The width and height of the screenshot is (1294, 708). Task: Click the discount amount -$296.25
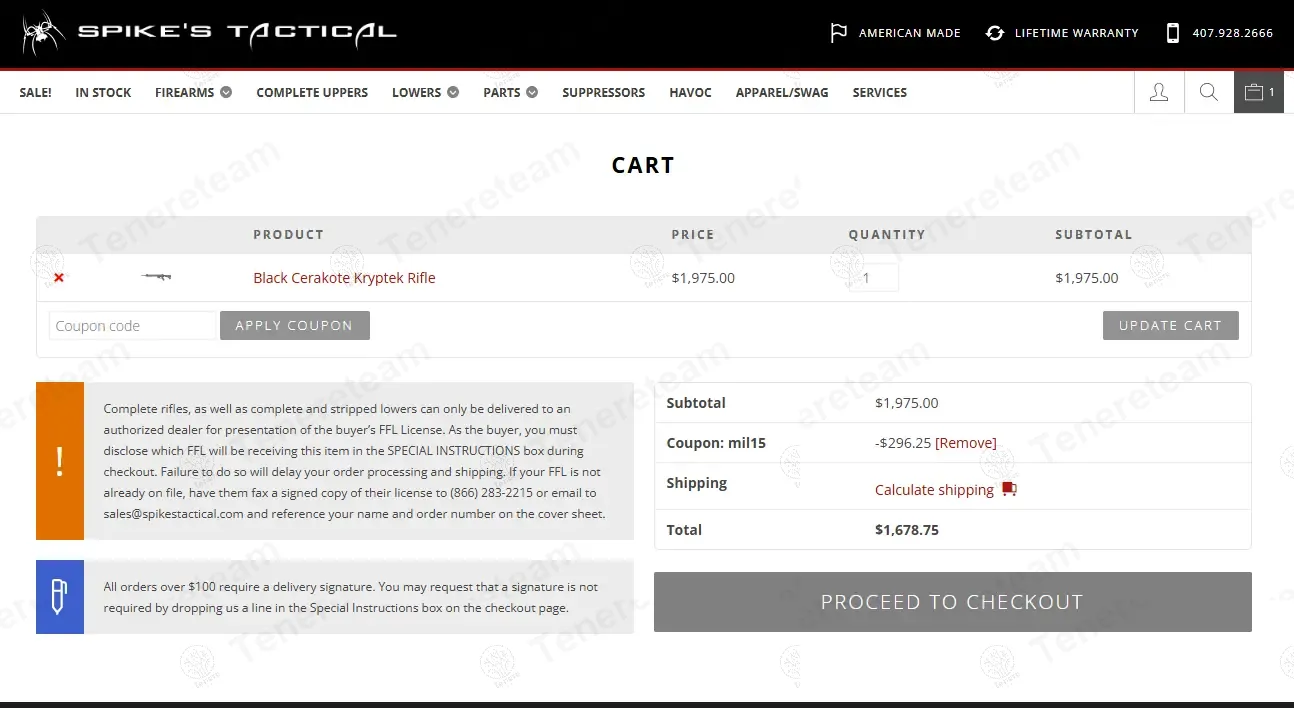(x=903, y=443)
